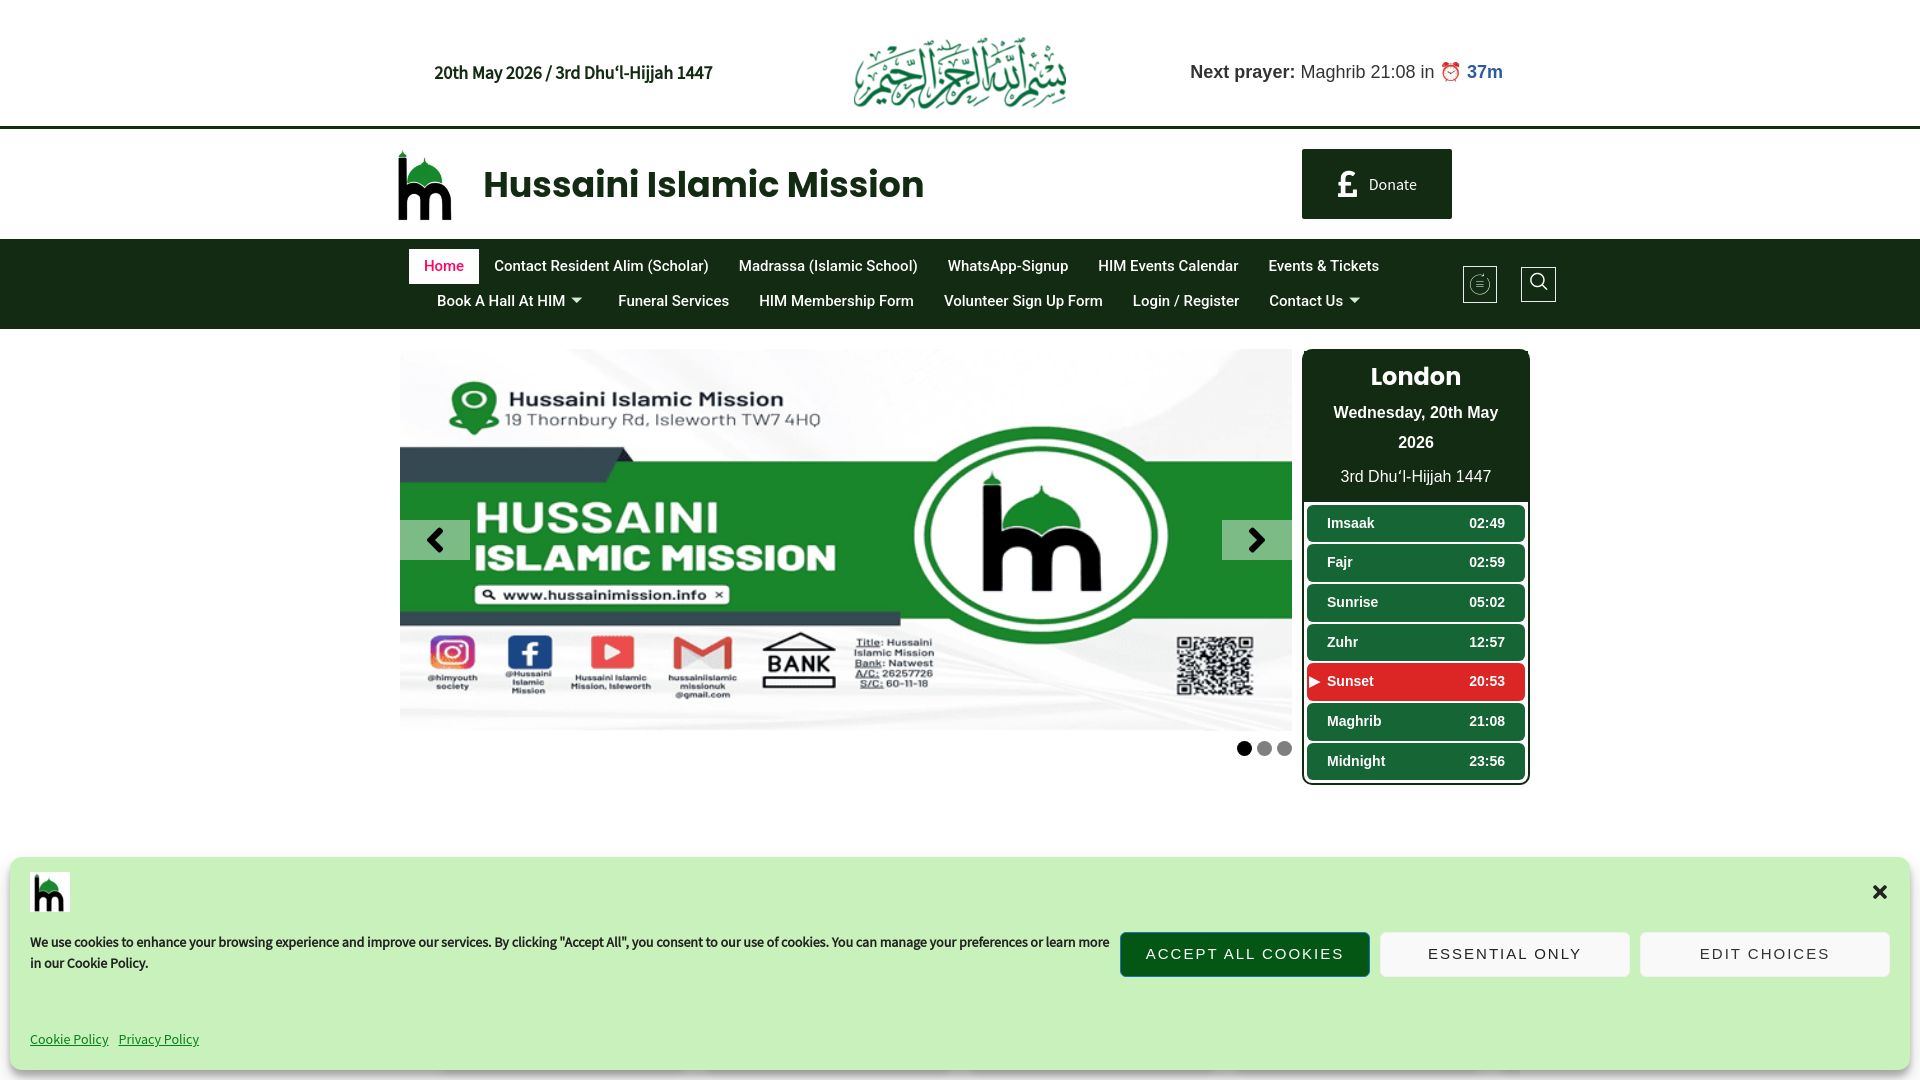Image resolution: width=1920 pixels, height=1080 pixels.
Task: Open WhatsApp-Signup menu item
Action: (1008, 266)
